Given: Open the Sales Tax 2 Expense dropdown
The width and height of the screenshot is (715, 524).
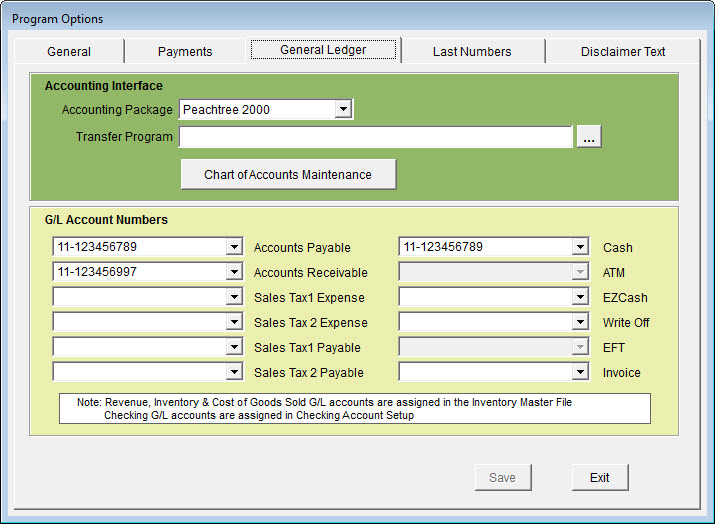Looking at the screenshot, I should pos(234,322).
